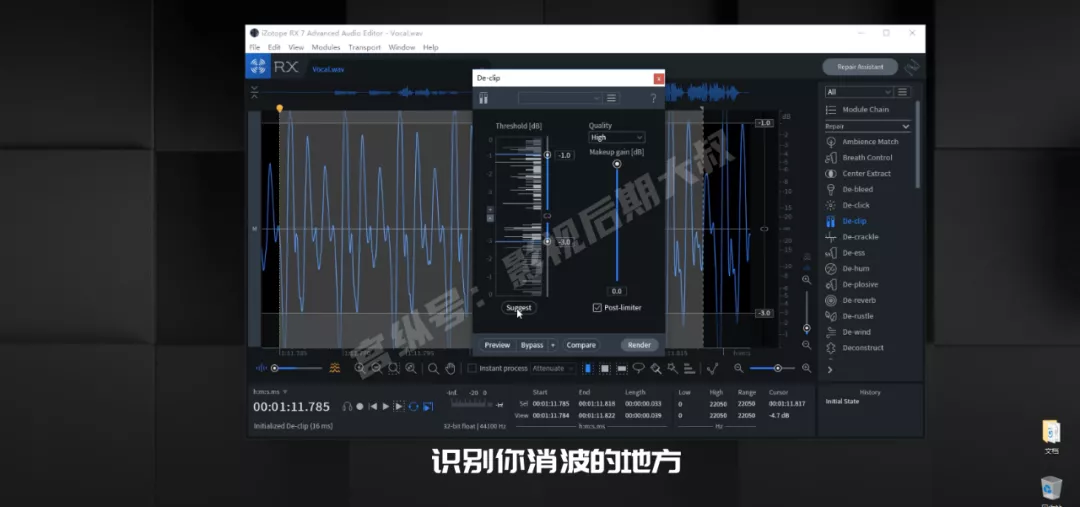
Task: Show the waveform view icon
Action: tap(262, 369)
